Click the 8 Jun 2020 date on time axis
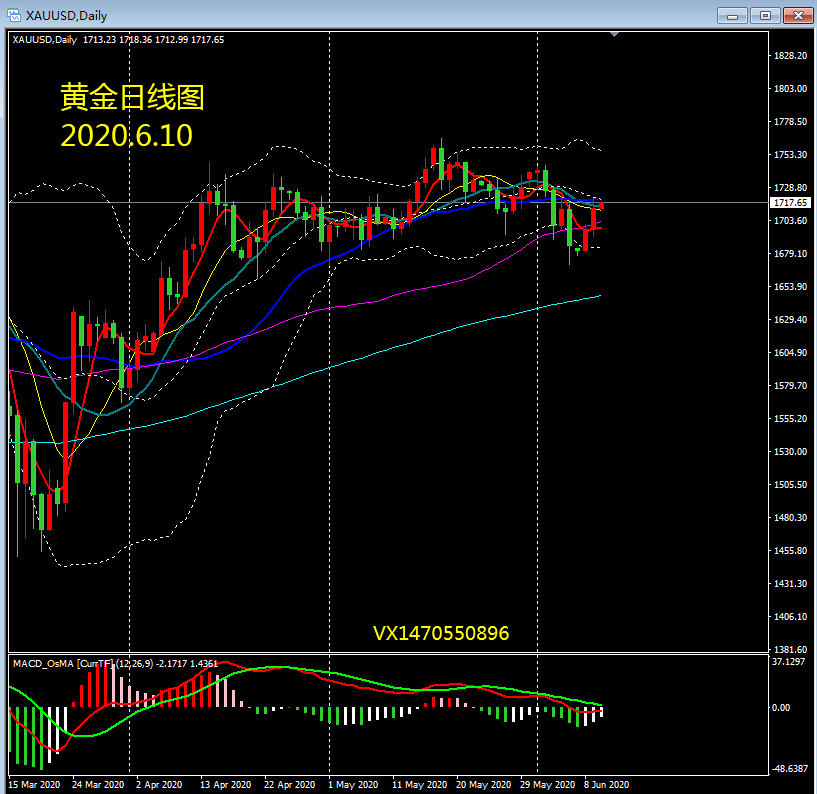 [x=606, y=784]
